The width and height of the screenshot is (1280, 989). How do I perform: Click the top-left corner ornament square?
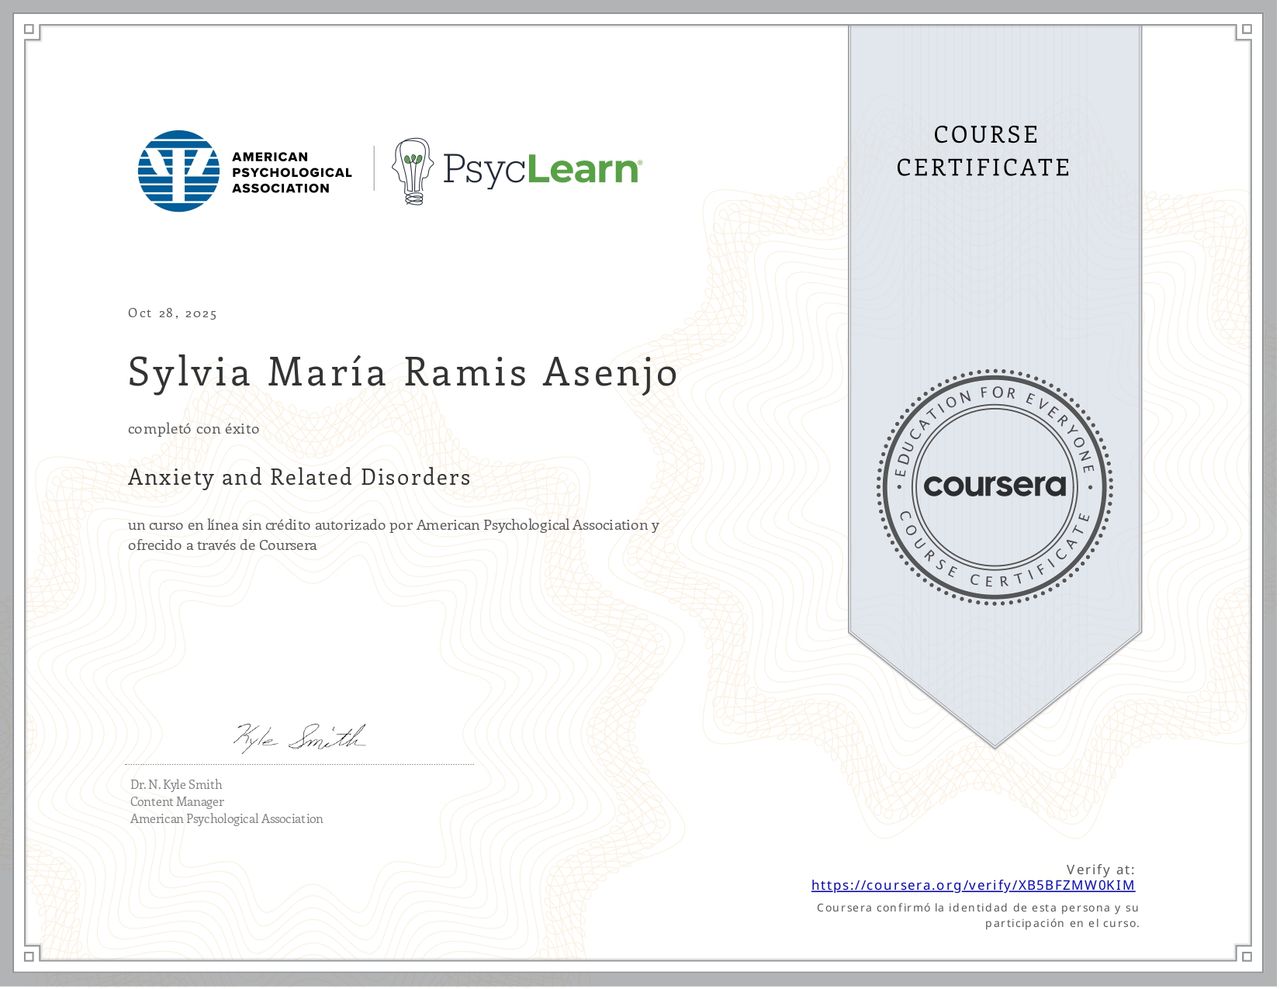pyautogui.click(x=31, y=31)
